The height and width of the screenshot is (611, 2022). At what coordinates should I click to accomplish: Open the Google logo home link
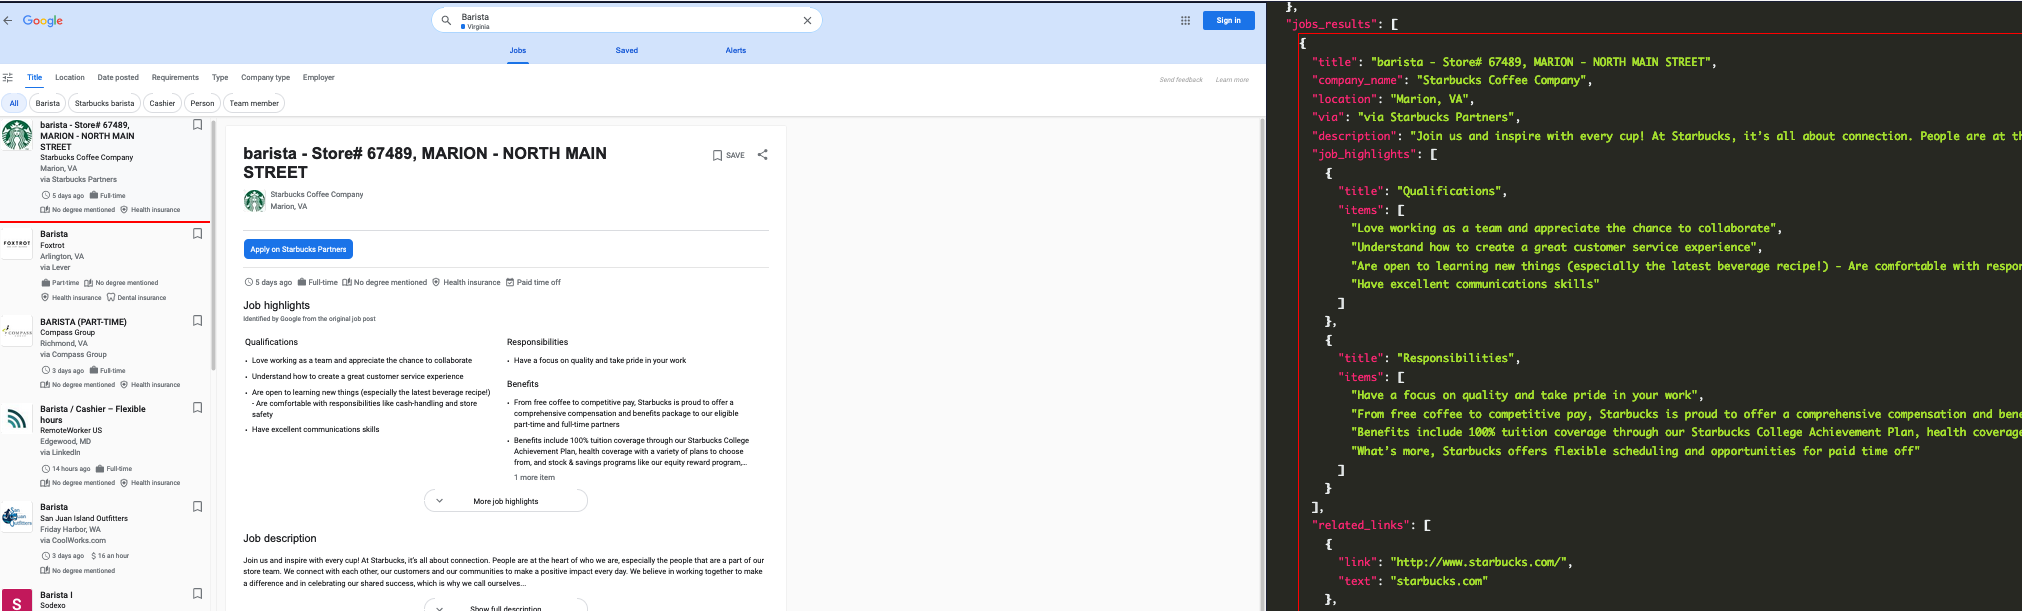coord(43,21)
